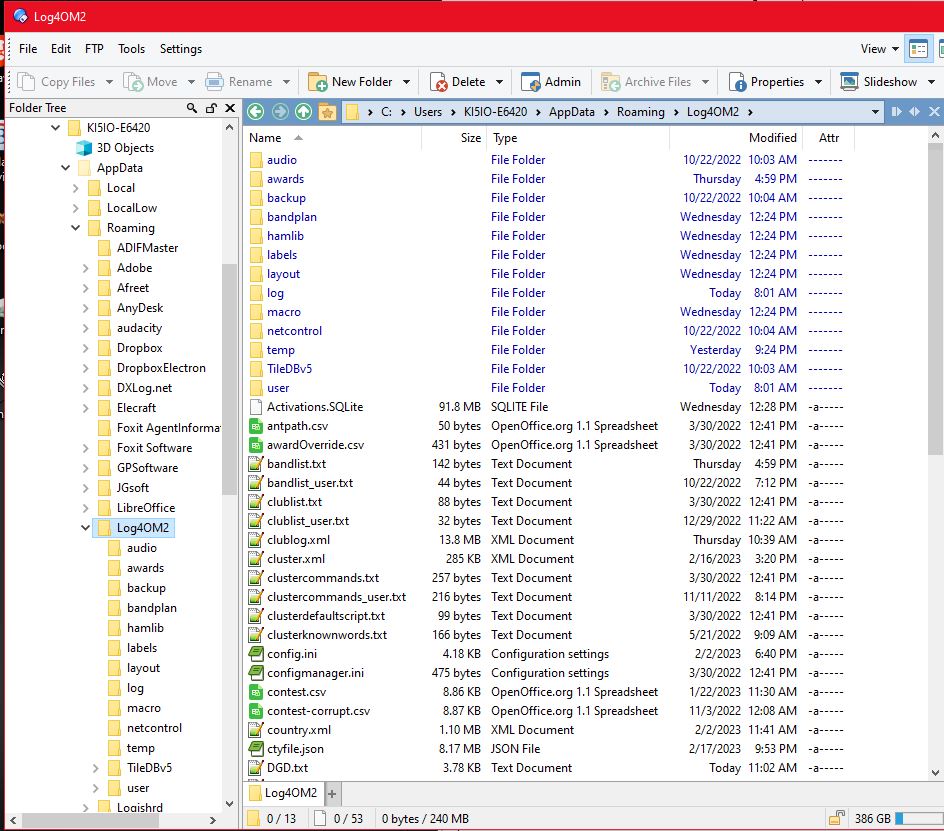944x831 pixels.
Task: Click the Rename toolbar button
Action: coord(239,81)
